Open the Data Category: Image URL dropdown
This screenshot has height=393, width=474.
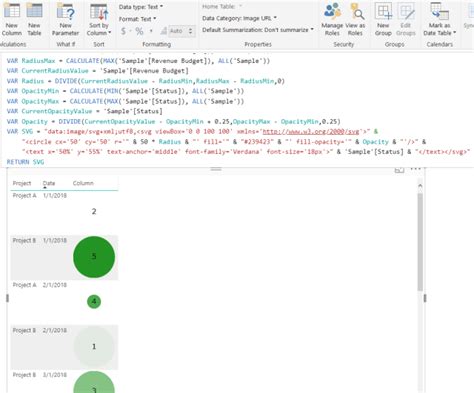click(239, 18)
